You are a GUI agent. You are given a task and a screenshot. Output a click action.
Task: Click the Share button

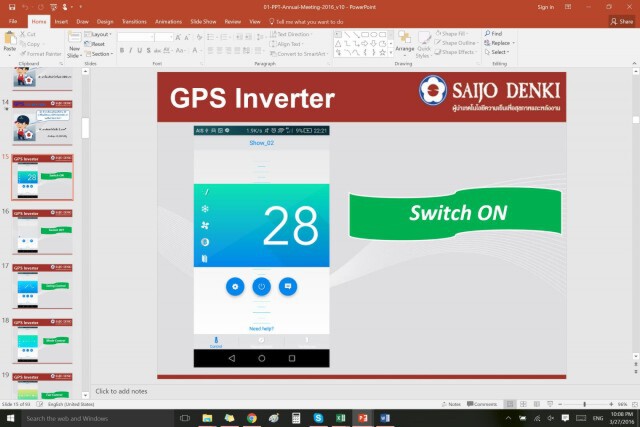622,22
